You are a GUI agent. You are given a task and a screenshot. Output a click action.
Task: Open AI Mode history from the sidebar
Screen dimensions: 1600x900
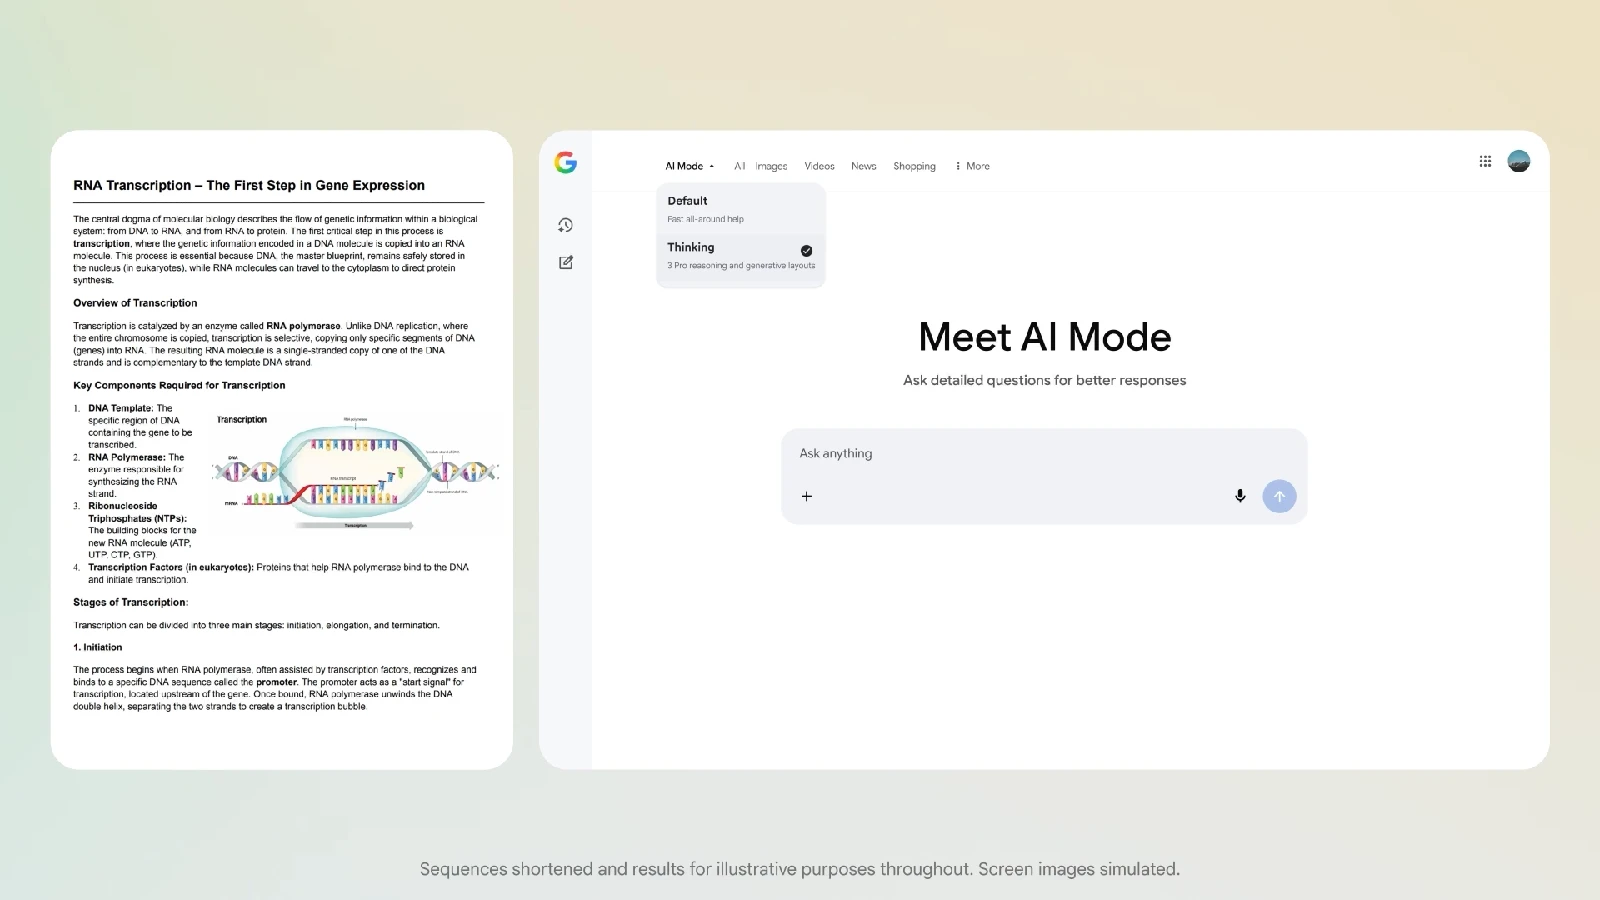pyautogui.click(x=566, y=225)
